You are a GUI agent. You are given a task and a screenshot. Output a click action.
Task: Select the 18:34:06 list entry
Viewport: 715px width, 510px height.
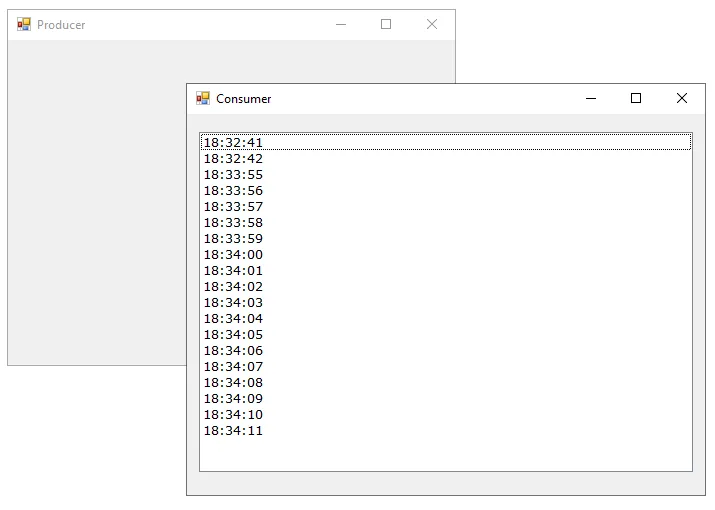pyautogui.click(x=446, y=350)
